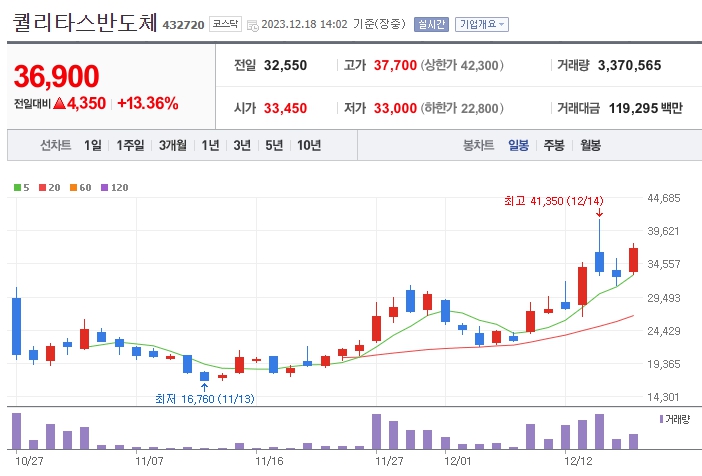
Task: Click the calendar icon beside the date
Action: (253, 25)
